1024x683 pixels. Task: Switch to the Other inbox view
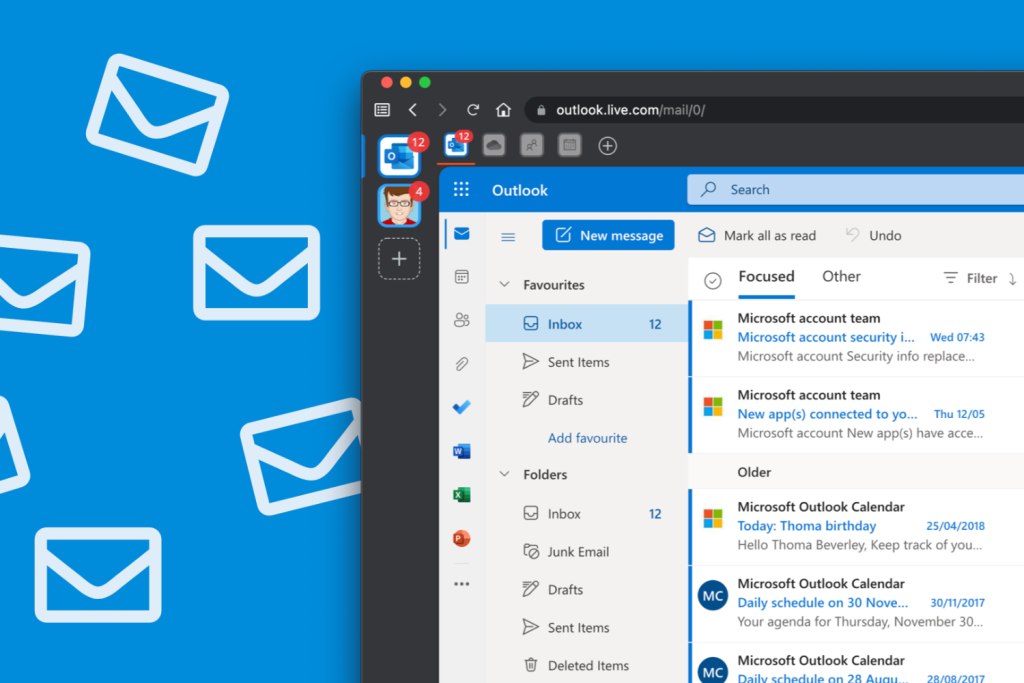(841, 276)
